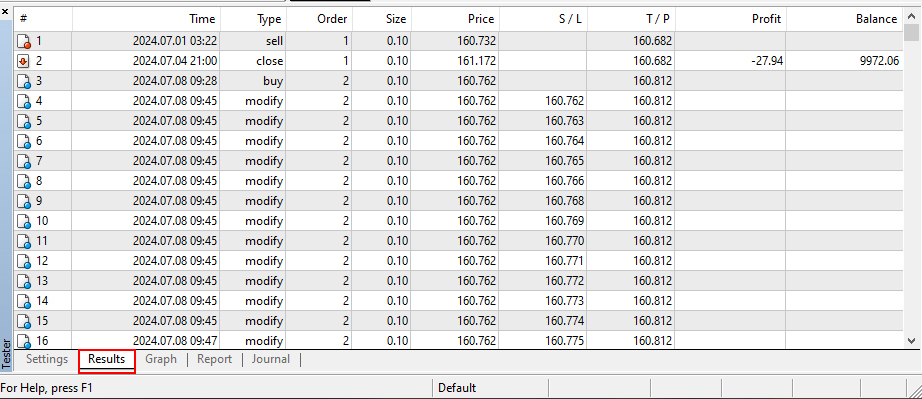Click the modify icon in row 10
The image size is (922, 399).
click(x=24, y=221)
